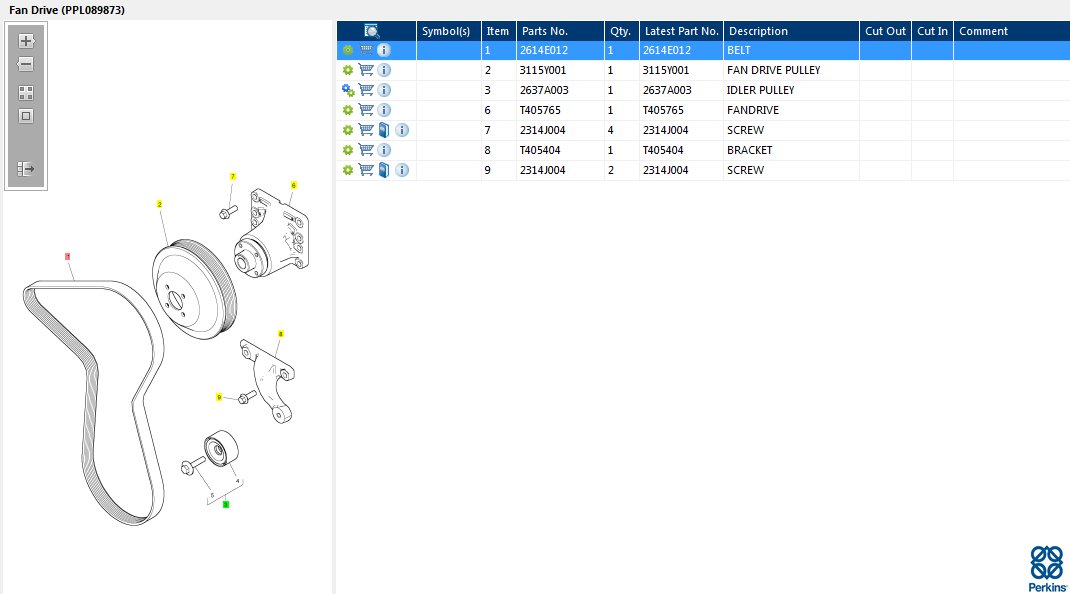Click callout 2 label above pulley
The height and width of the screenshot is (594, 1070).
[x=160, y=204]
